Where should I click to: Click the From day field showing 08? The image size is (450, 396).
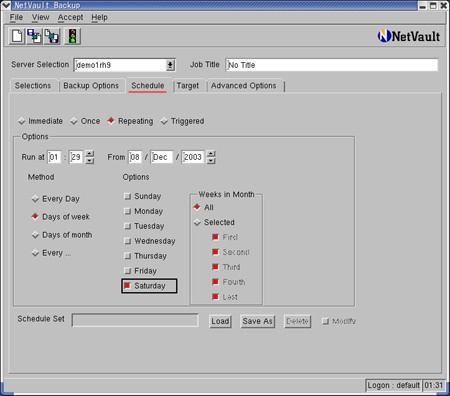pyautogui.click(x=135, y=157)
